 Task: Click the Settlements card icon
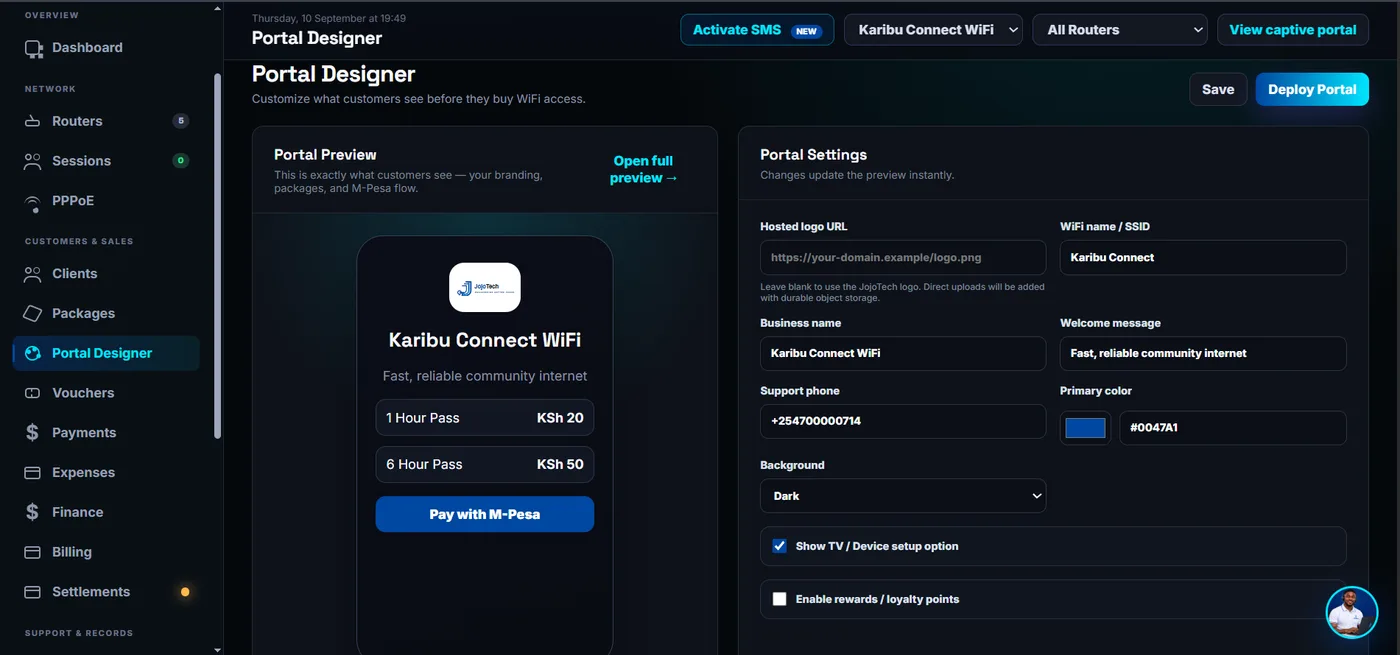(x=33, y=592)
